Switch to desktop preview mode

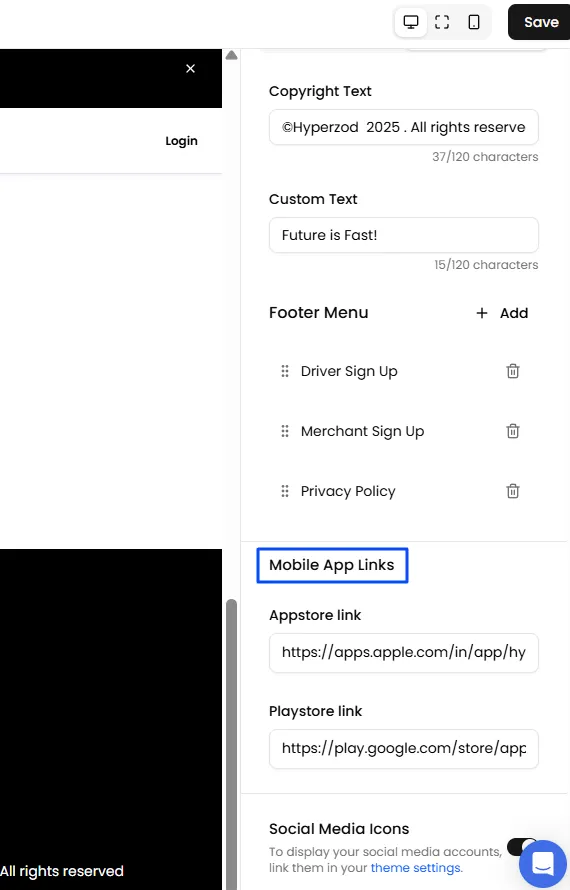coord(410,22)
